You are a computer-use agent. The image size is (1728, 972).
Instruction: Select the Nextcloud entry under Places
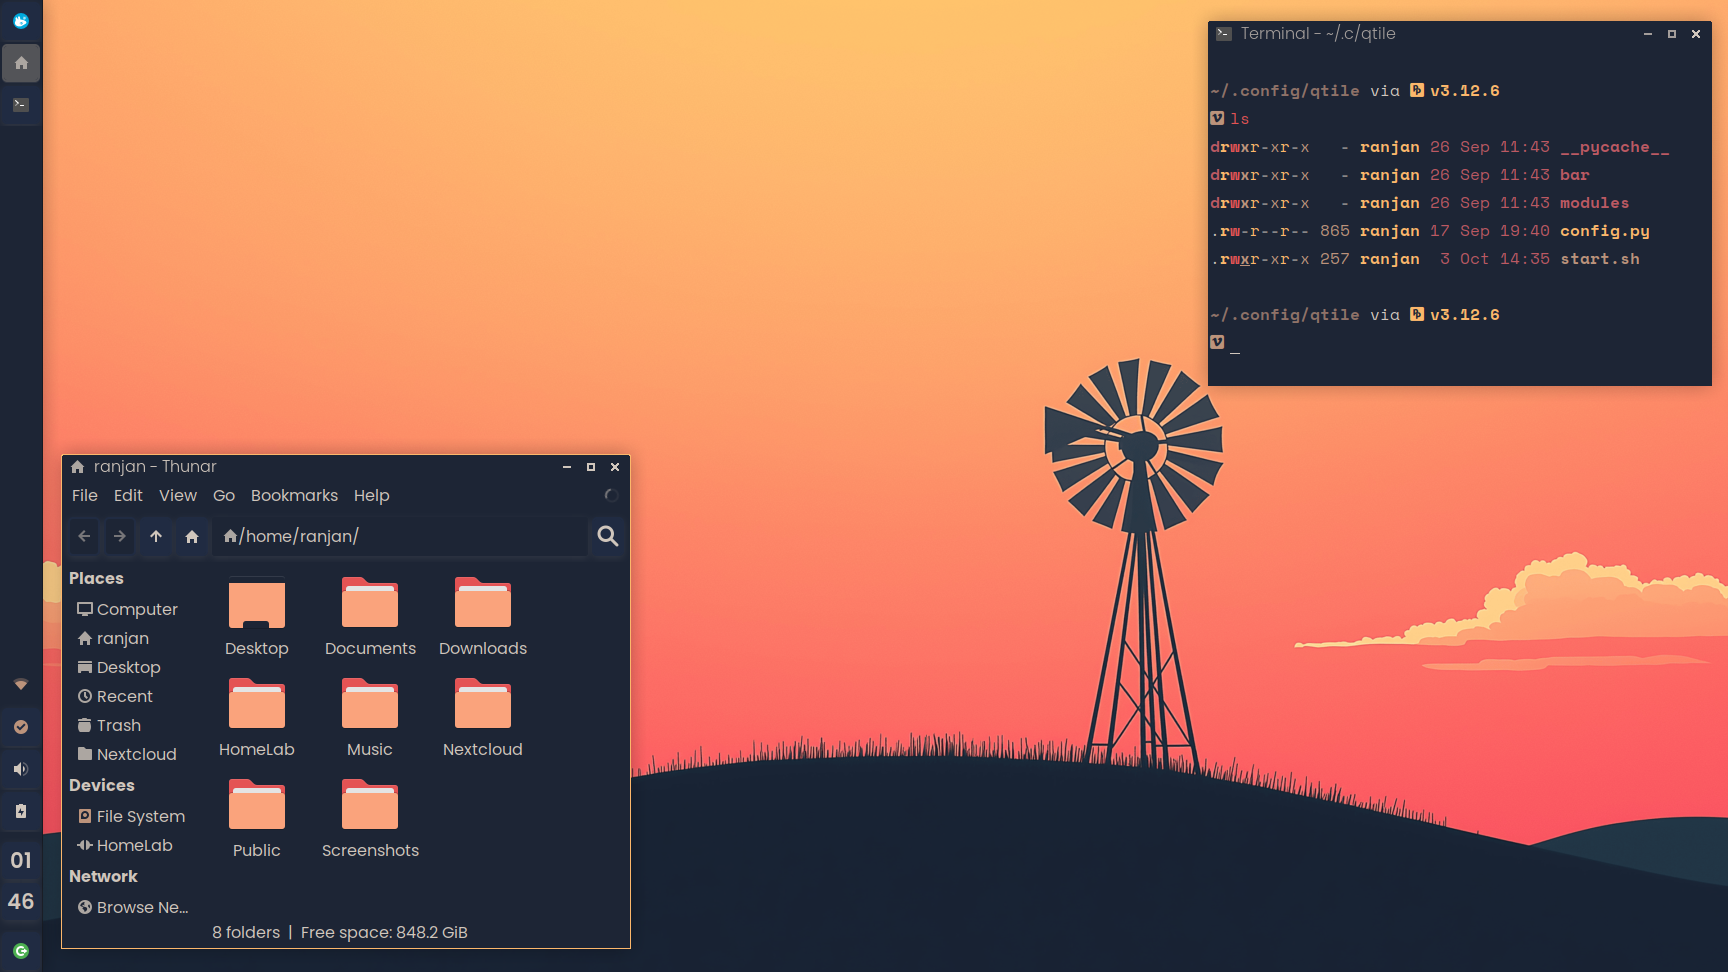coord(137,754)
